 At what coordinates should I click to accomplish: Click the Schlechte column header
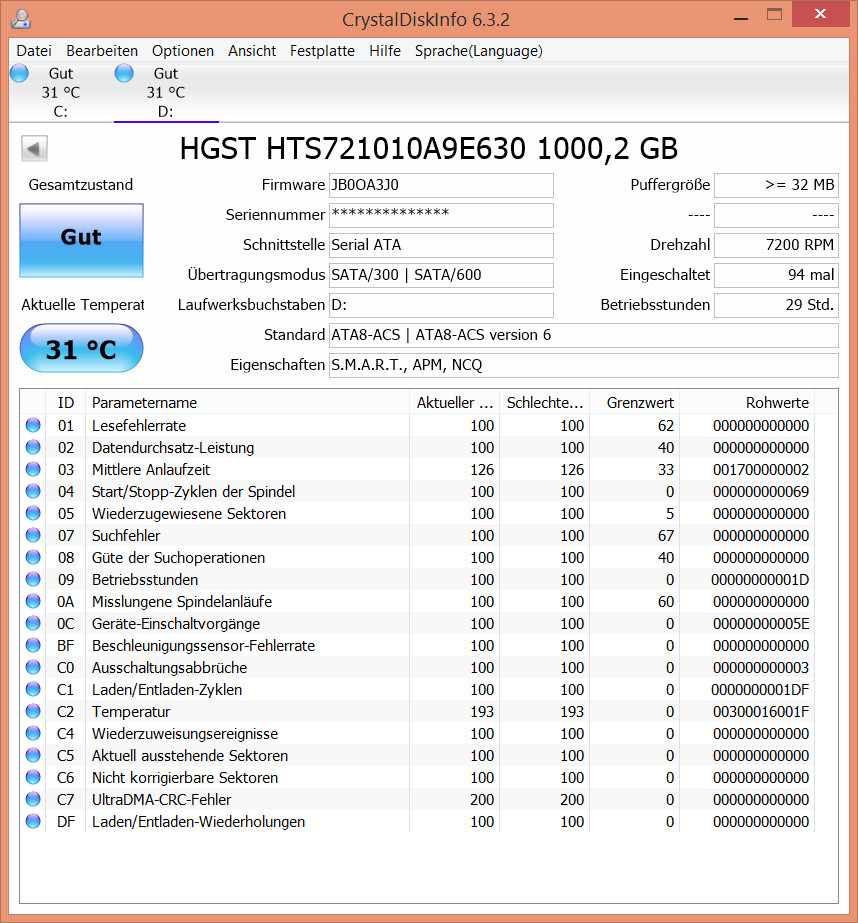tap(544, 403)
